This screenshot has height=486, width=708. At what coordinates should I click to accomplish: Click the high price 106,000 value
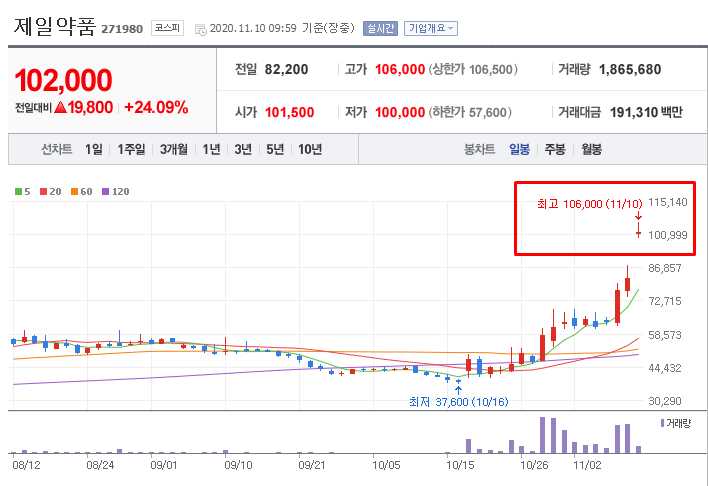[400, 69]
